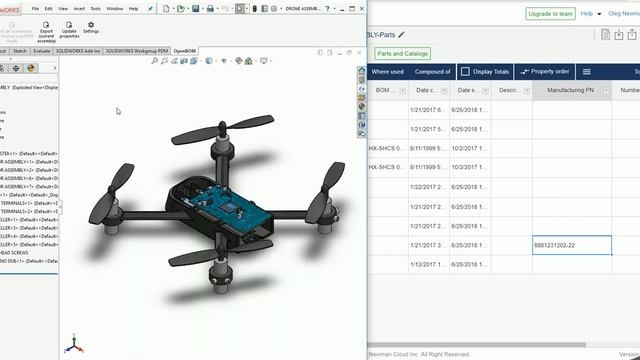The width and height of the screenshot is (640, 360).
Task: Click the Save disk icon
Action: pos(196,9)
